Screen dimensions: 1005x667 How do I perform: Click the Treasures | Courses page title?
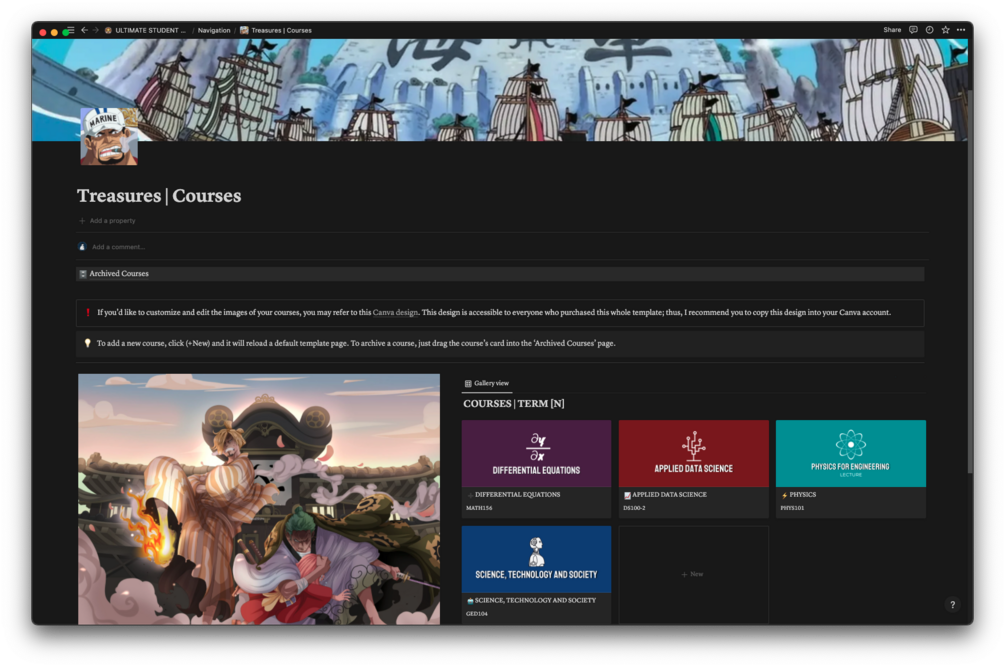pos(159,195)
